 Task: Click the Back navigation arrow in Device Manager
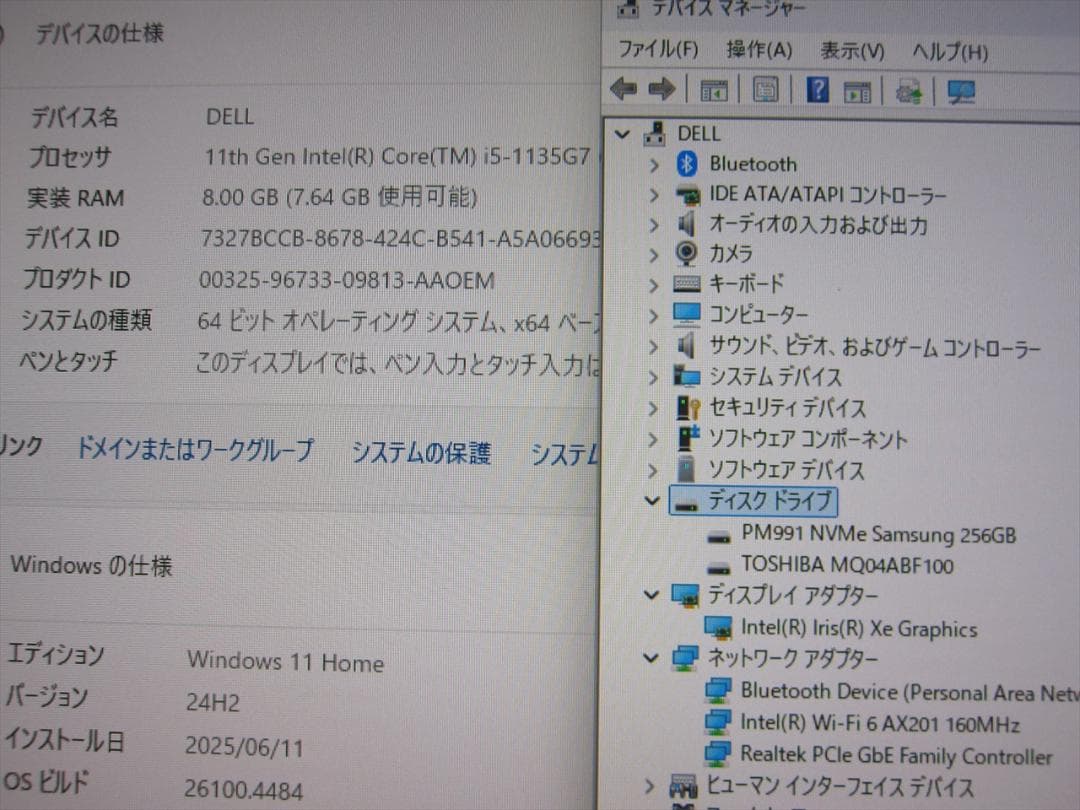[623, 90]
